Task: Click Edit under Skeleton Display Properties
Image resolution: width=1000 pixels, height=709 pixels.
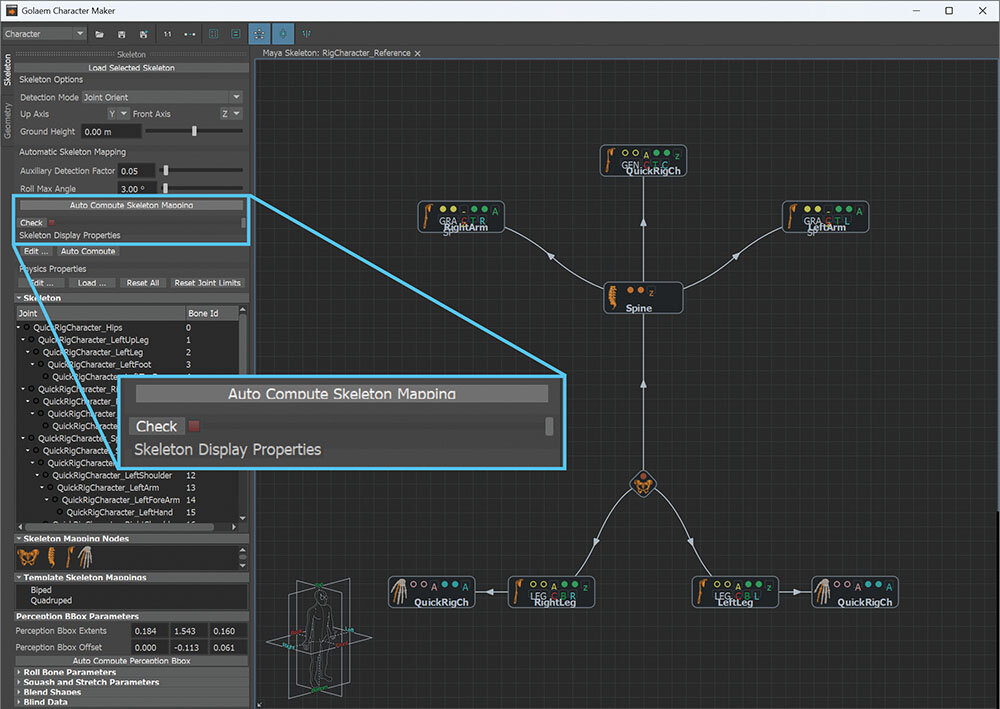Action: (36, 251)
